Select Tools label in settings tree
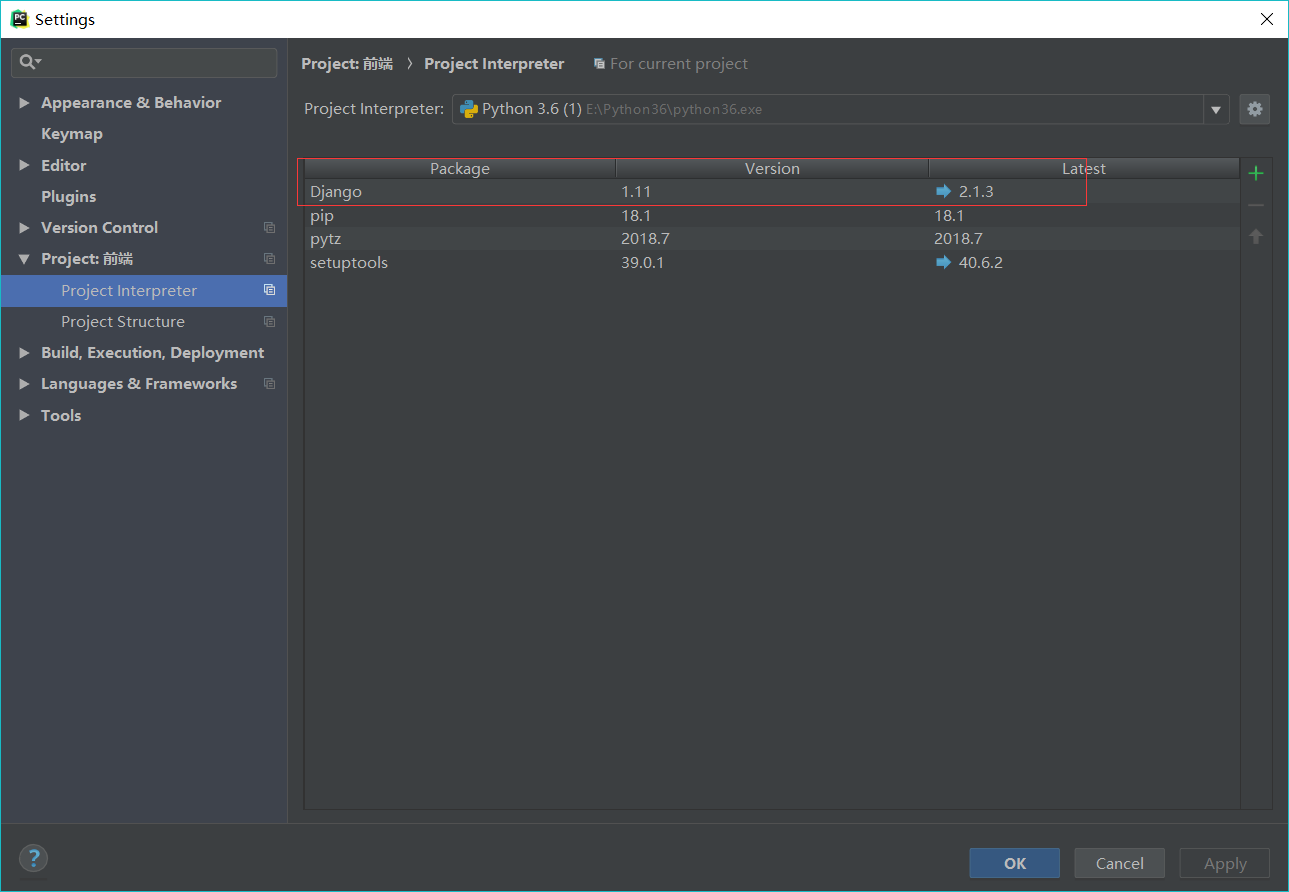Screen dimensions: 1289x892 [x=61, y=415]
